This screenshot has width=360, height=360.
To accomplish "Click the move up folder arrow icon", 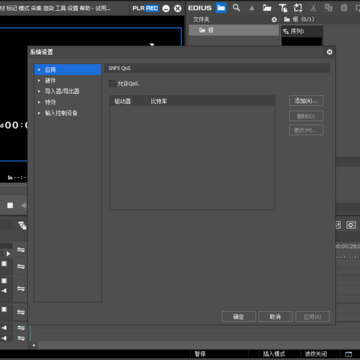I will [252, 8].
